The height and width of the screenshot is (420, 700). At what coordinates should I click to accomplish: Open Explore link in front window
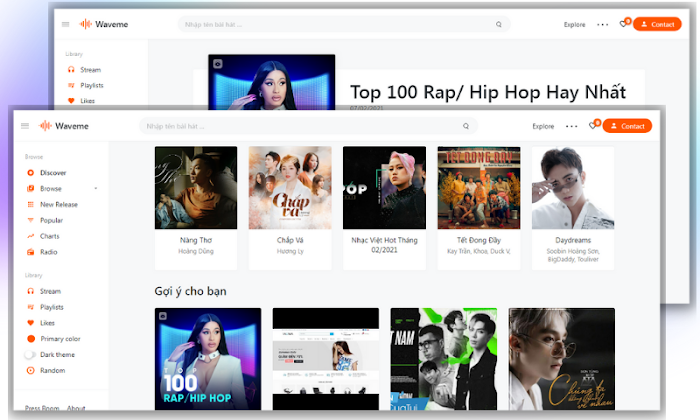point(543,126)
